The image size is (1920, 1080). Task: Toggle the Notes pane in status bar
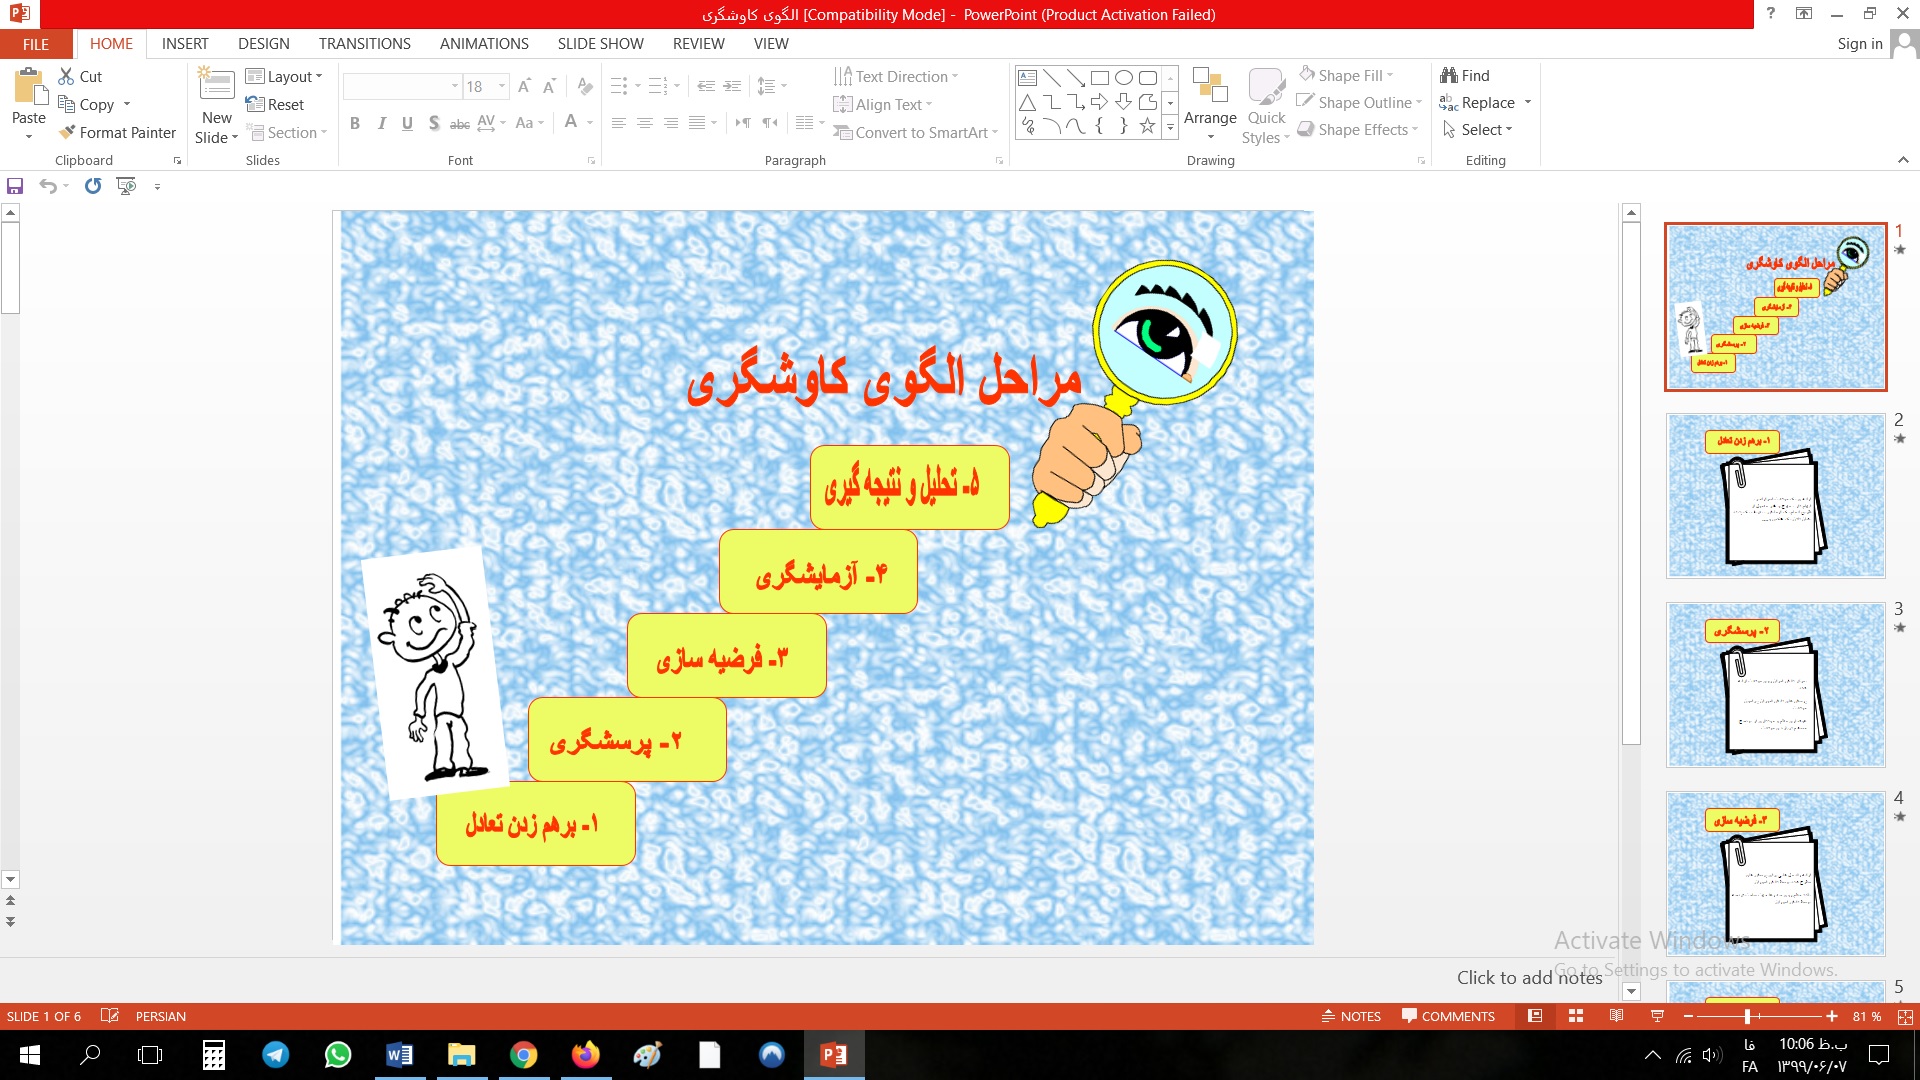[x=1351, y=1016]
